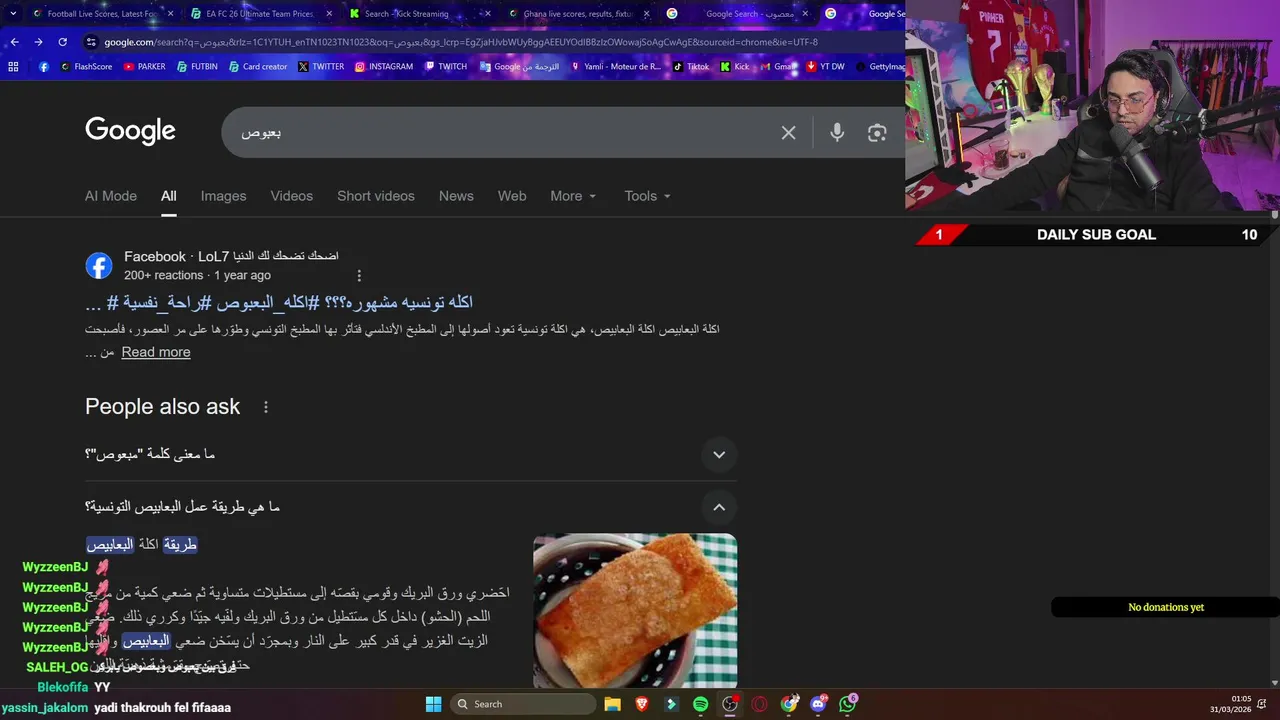Open the Gmail bookmark
This screenshot has width=1280, height=720.
pyautogui.click(x=777, y=67)
